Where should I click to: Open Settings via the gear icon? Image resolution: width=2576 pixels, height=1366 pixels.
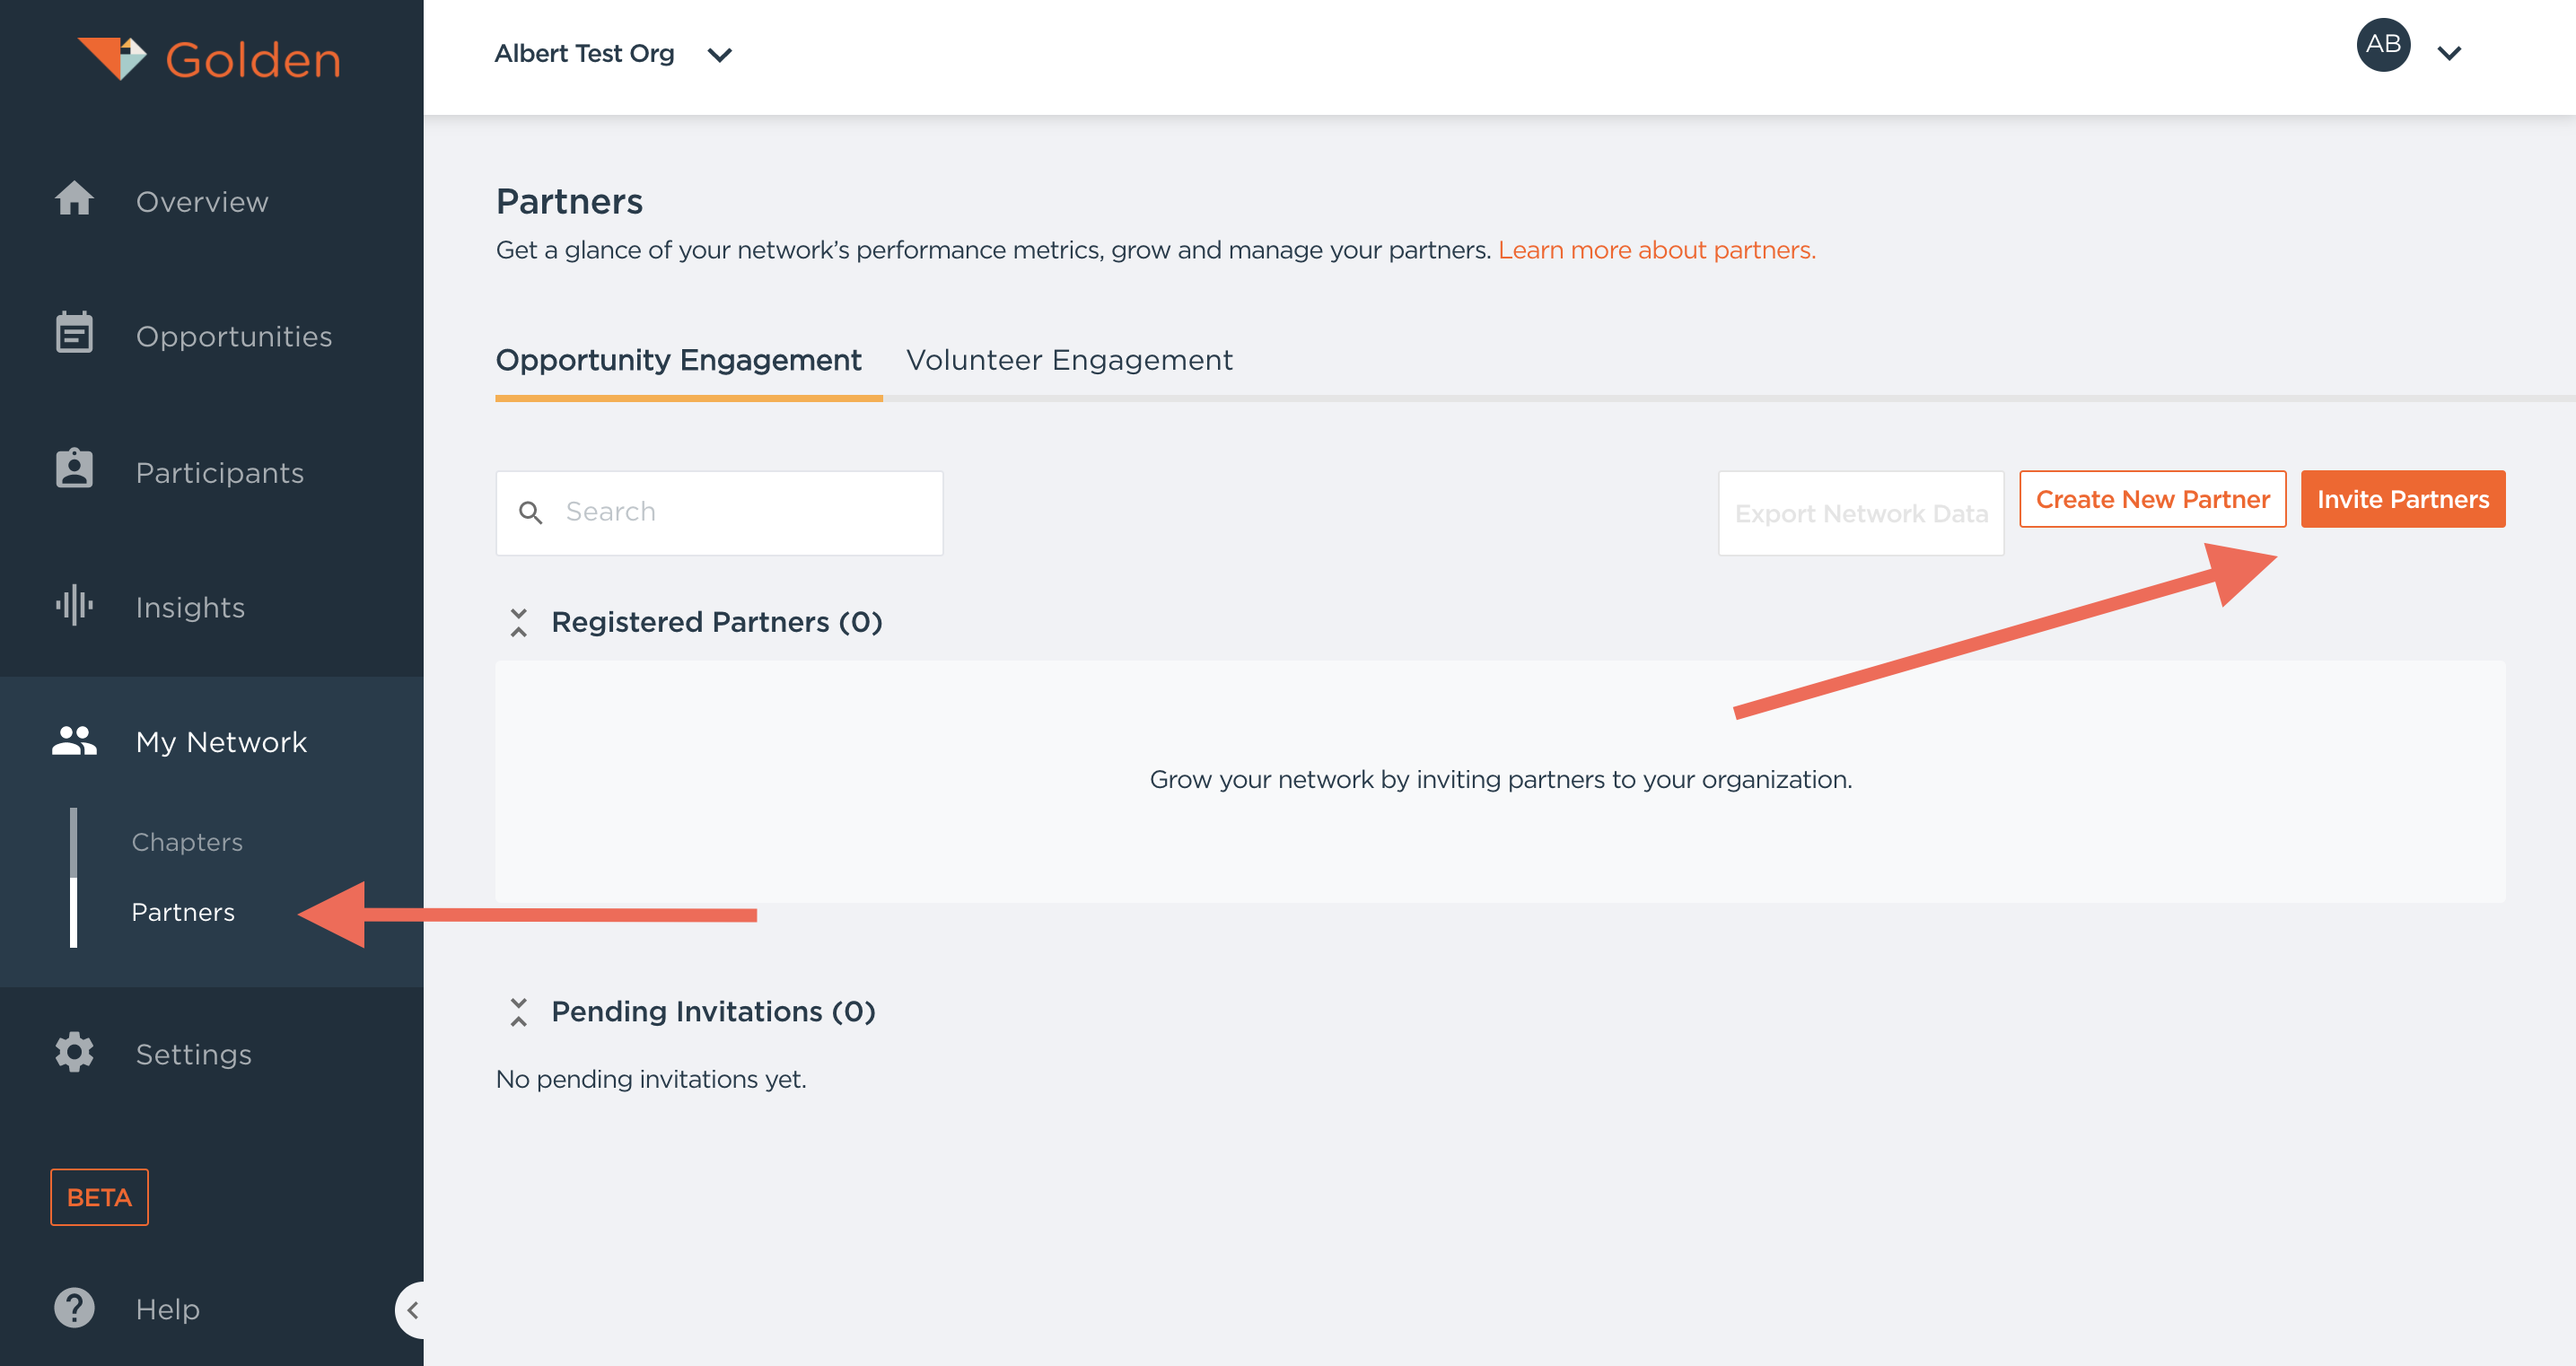74,1052
